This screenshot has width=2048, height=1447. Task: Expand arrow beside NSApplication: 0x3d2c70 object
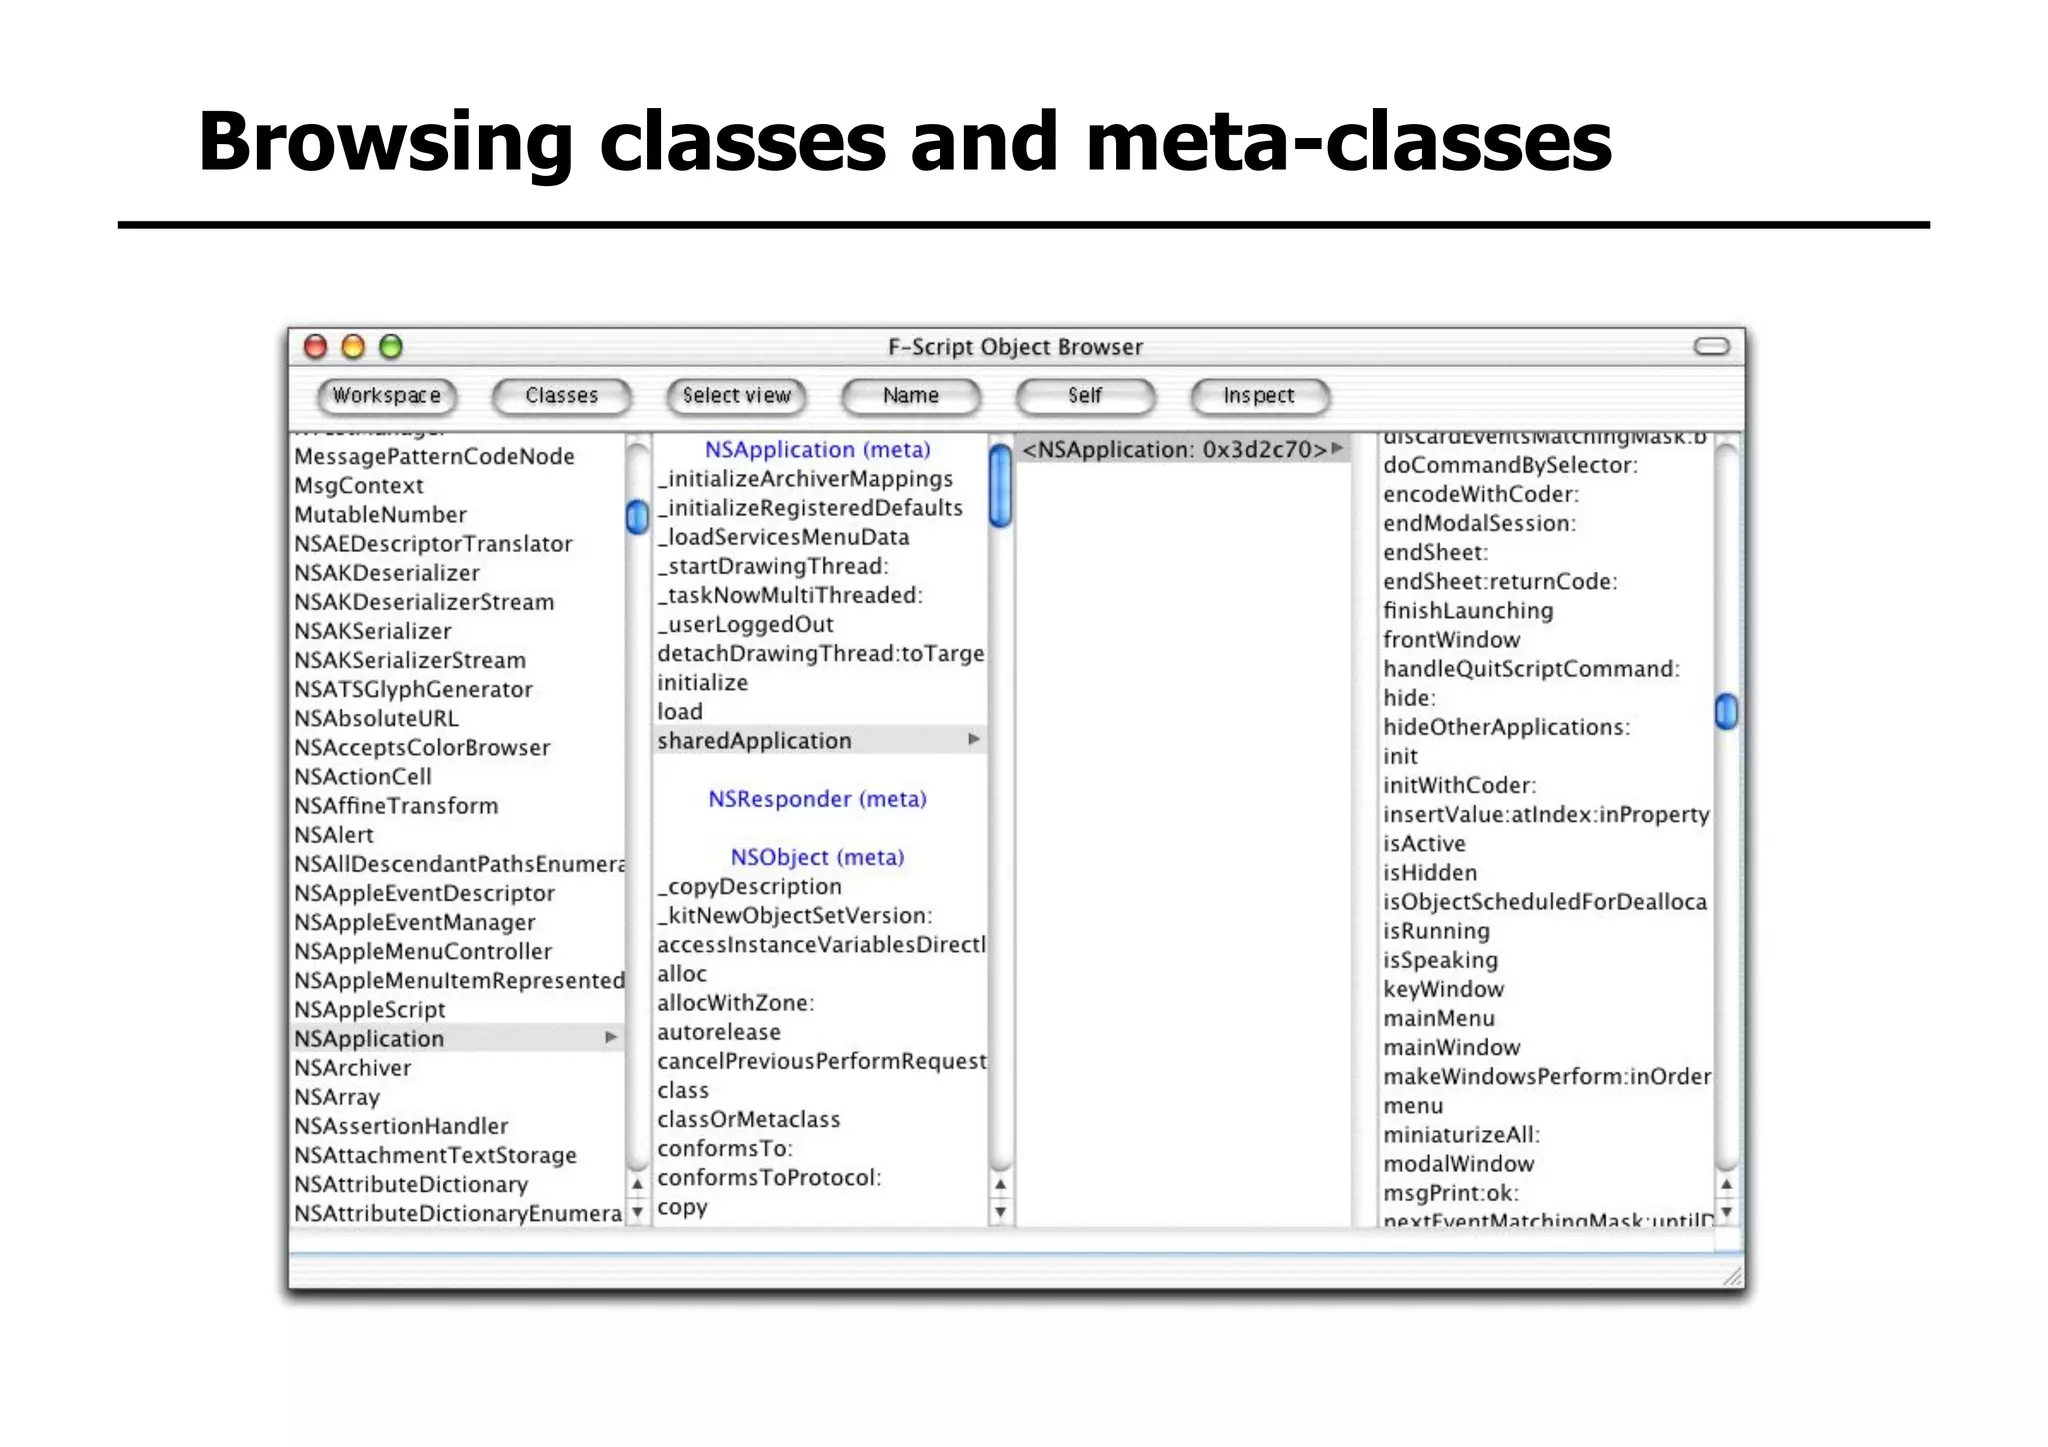pos(1337,449)
